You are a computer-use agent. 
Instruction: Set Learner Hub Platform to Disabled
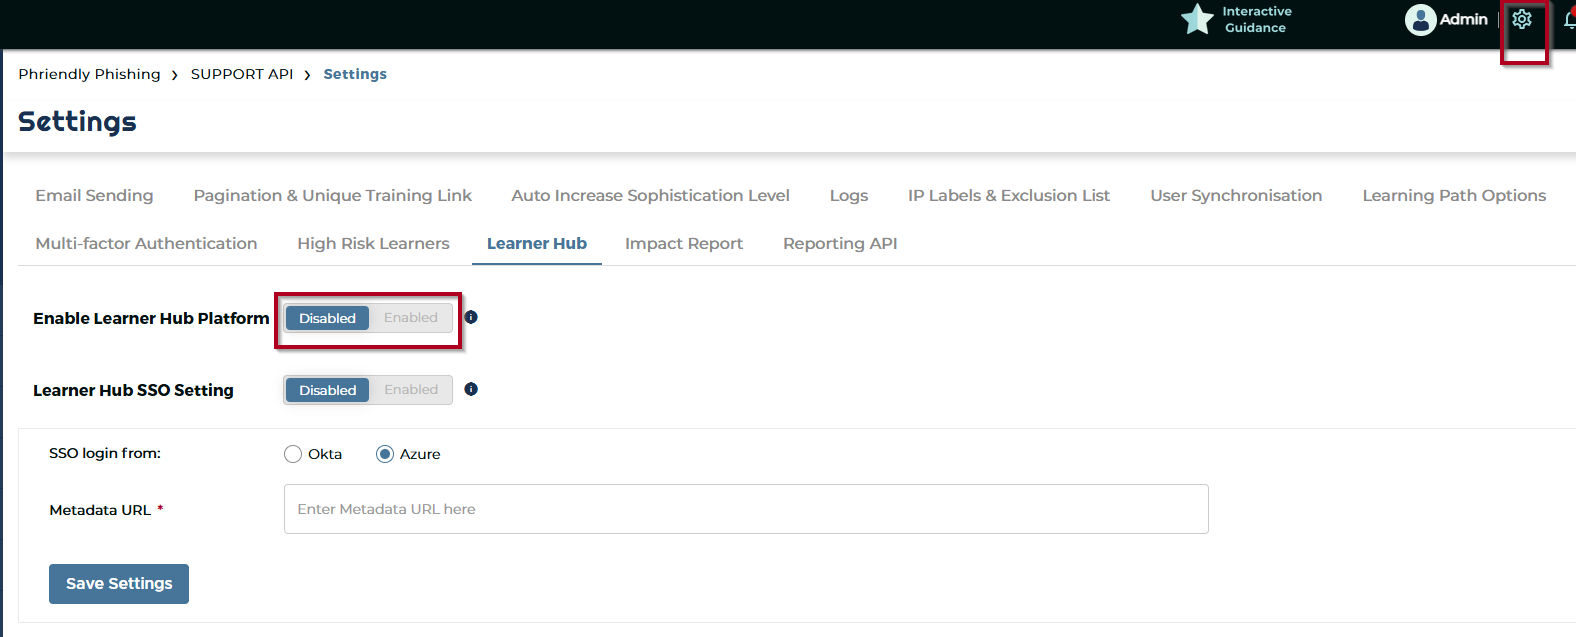pos(327,318)
